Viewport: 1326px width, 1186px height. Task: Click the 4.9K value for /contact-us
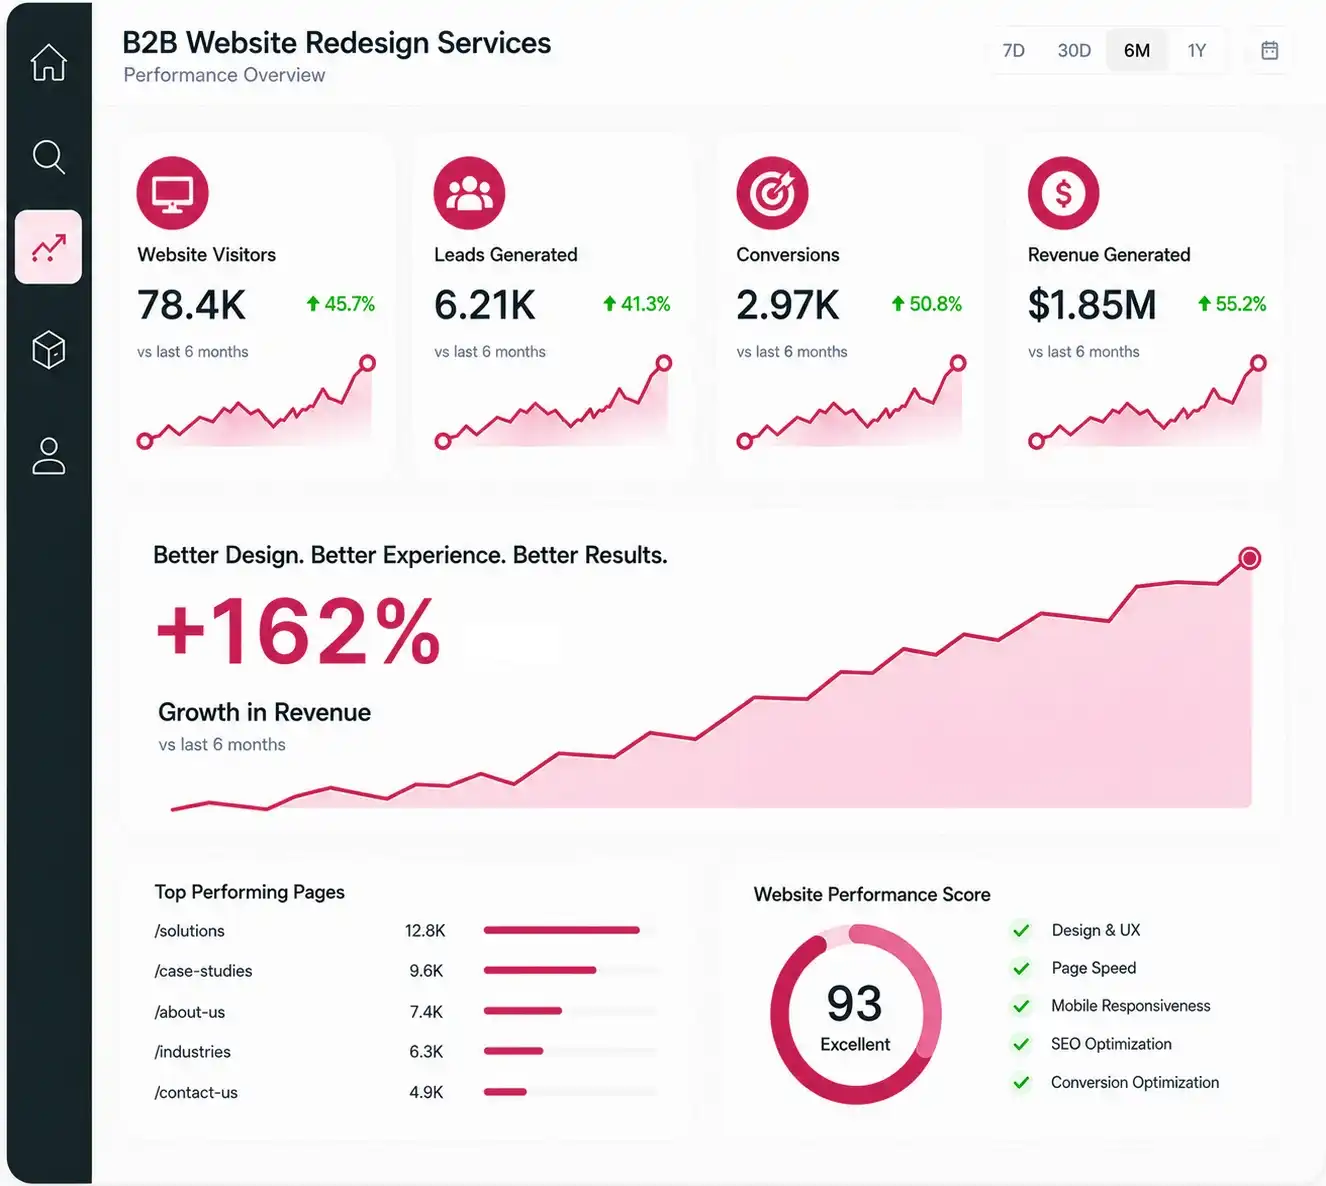426,1092
